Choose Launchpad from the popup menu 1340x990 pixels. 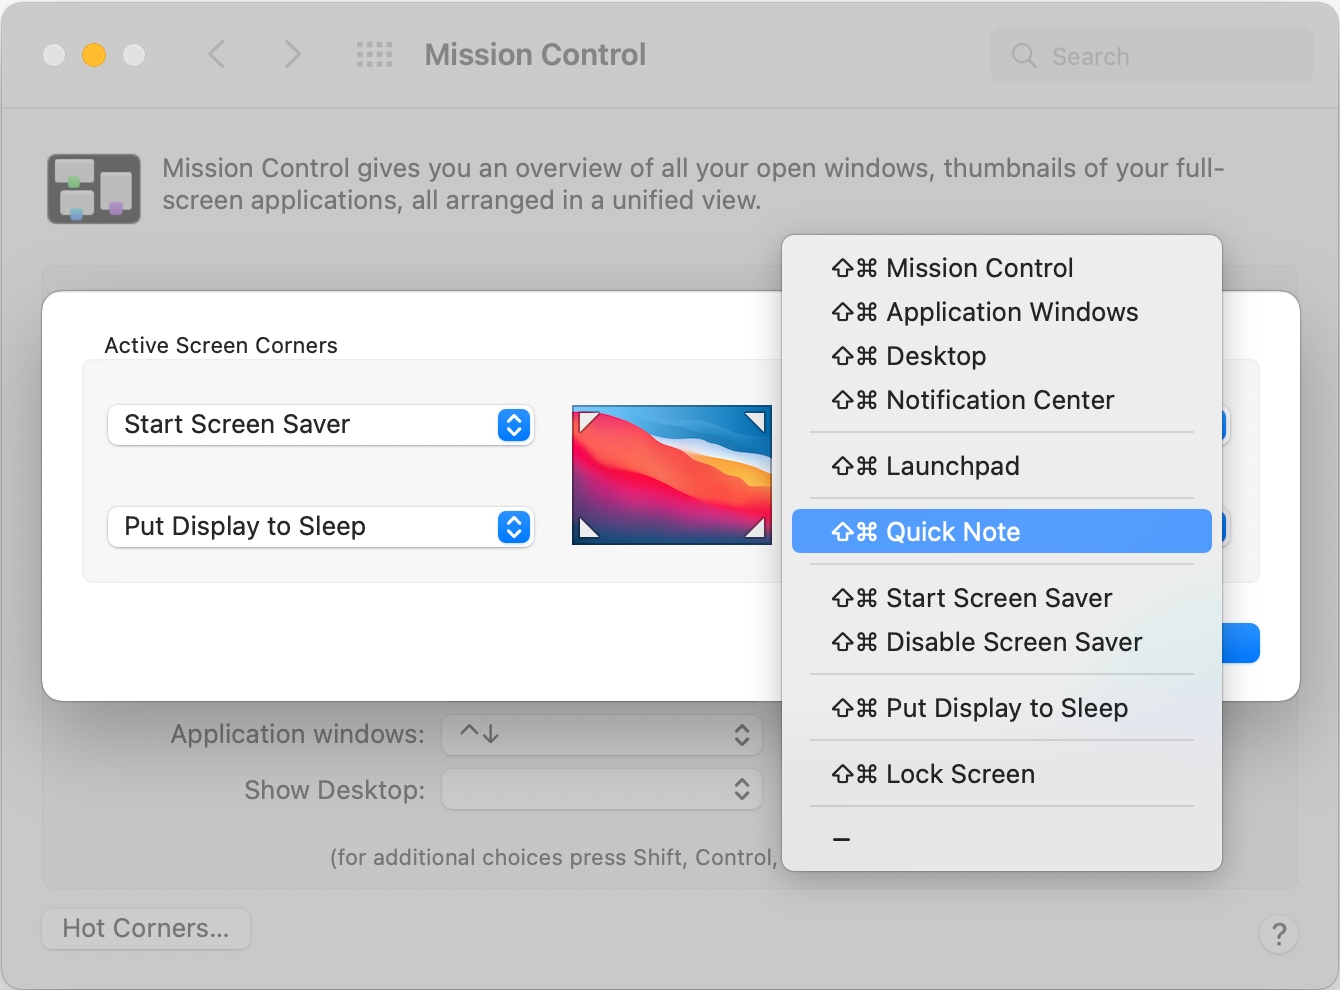point(1002,466)
